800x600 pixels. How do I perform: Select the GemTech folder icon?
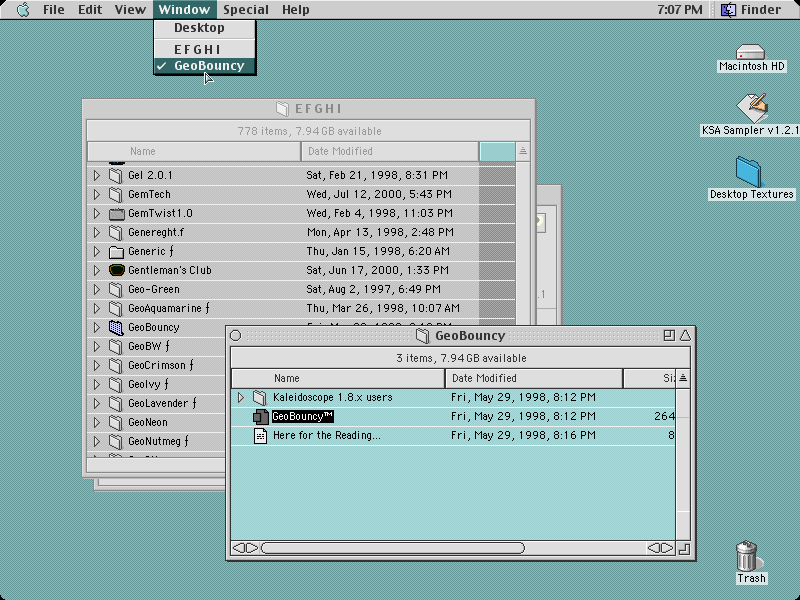click(x=116, y=194)
